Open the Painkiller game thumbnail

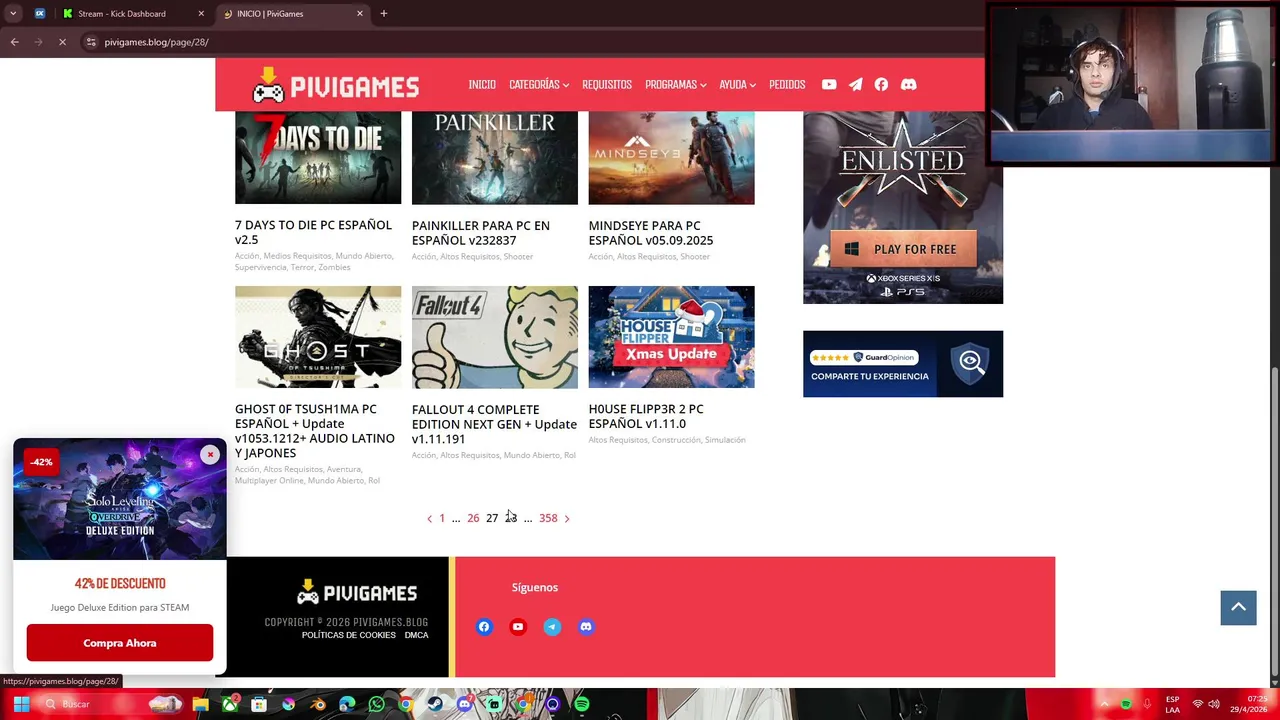point(495,157)
